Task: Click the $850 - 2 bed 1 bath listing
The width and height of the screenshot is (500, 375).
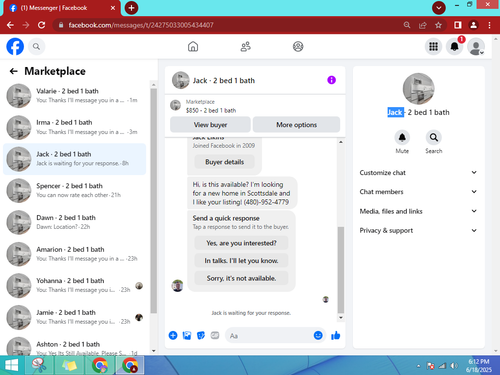Action: click(x=211, y=110)
